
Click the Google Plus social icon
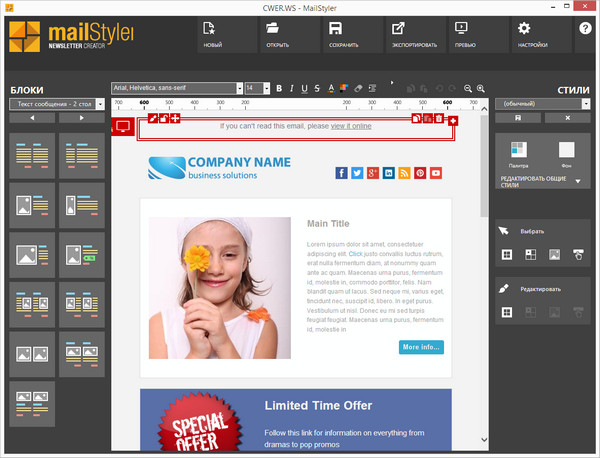(x=373, y=173)
